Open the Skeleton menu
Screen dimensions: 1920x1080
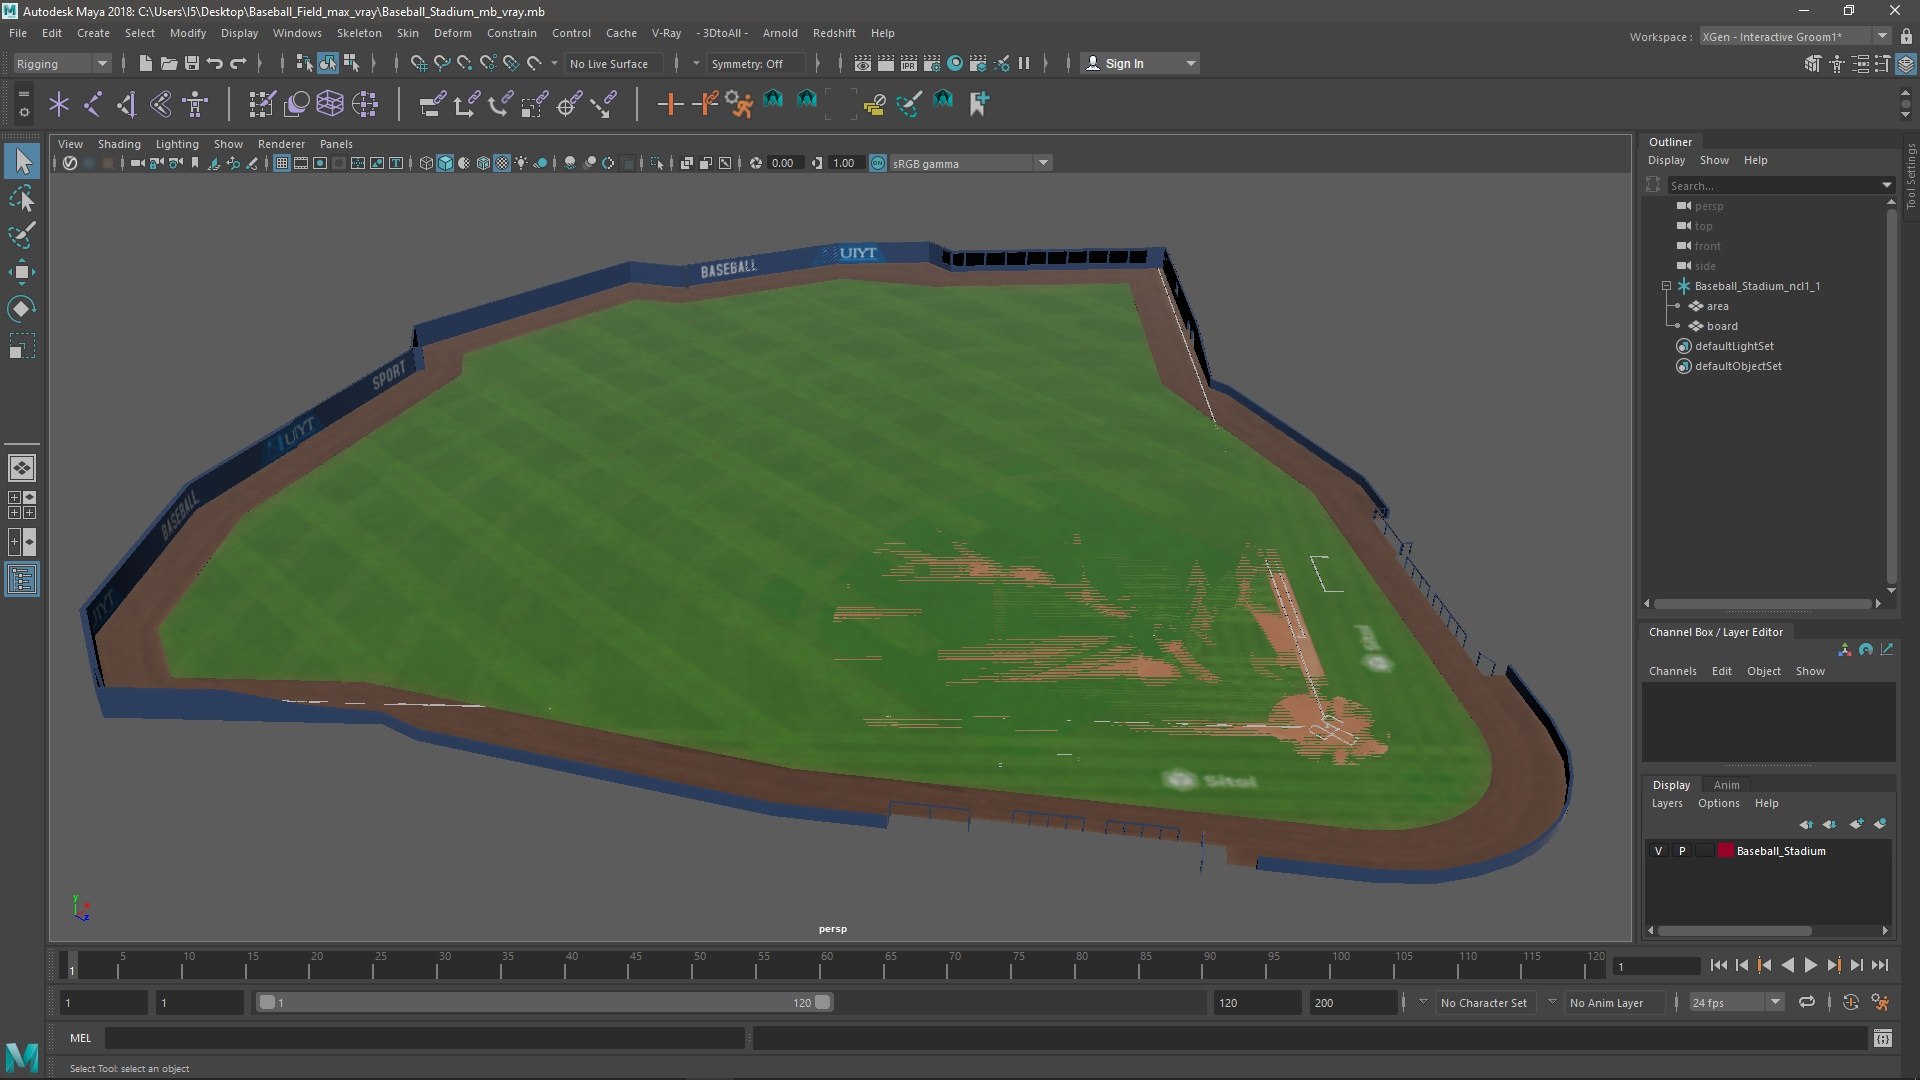click(x=358, y=33)
